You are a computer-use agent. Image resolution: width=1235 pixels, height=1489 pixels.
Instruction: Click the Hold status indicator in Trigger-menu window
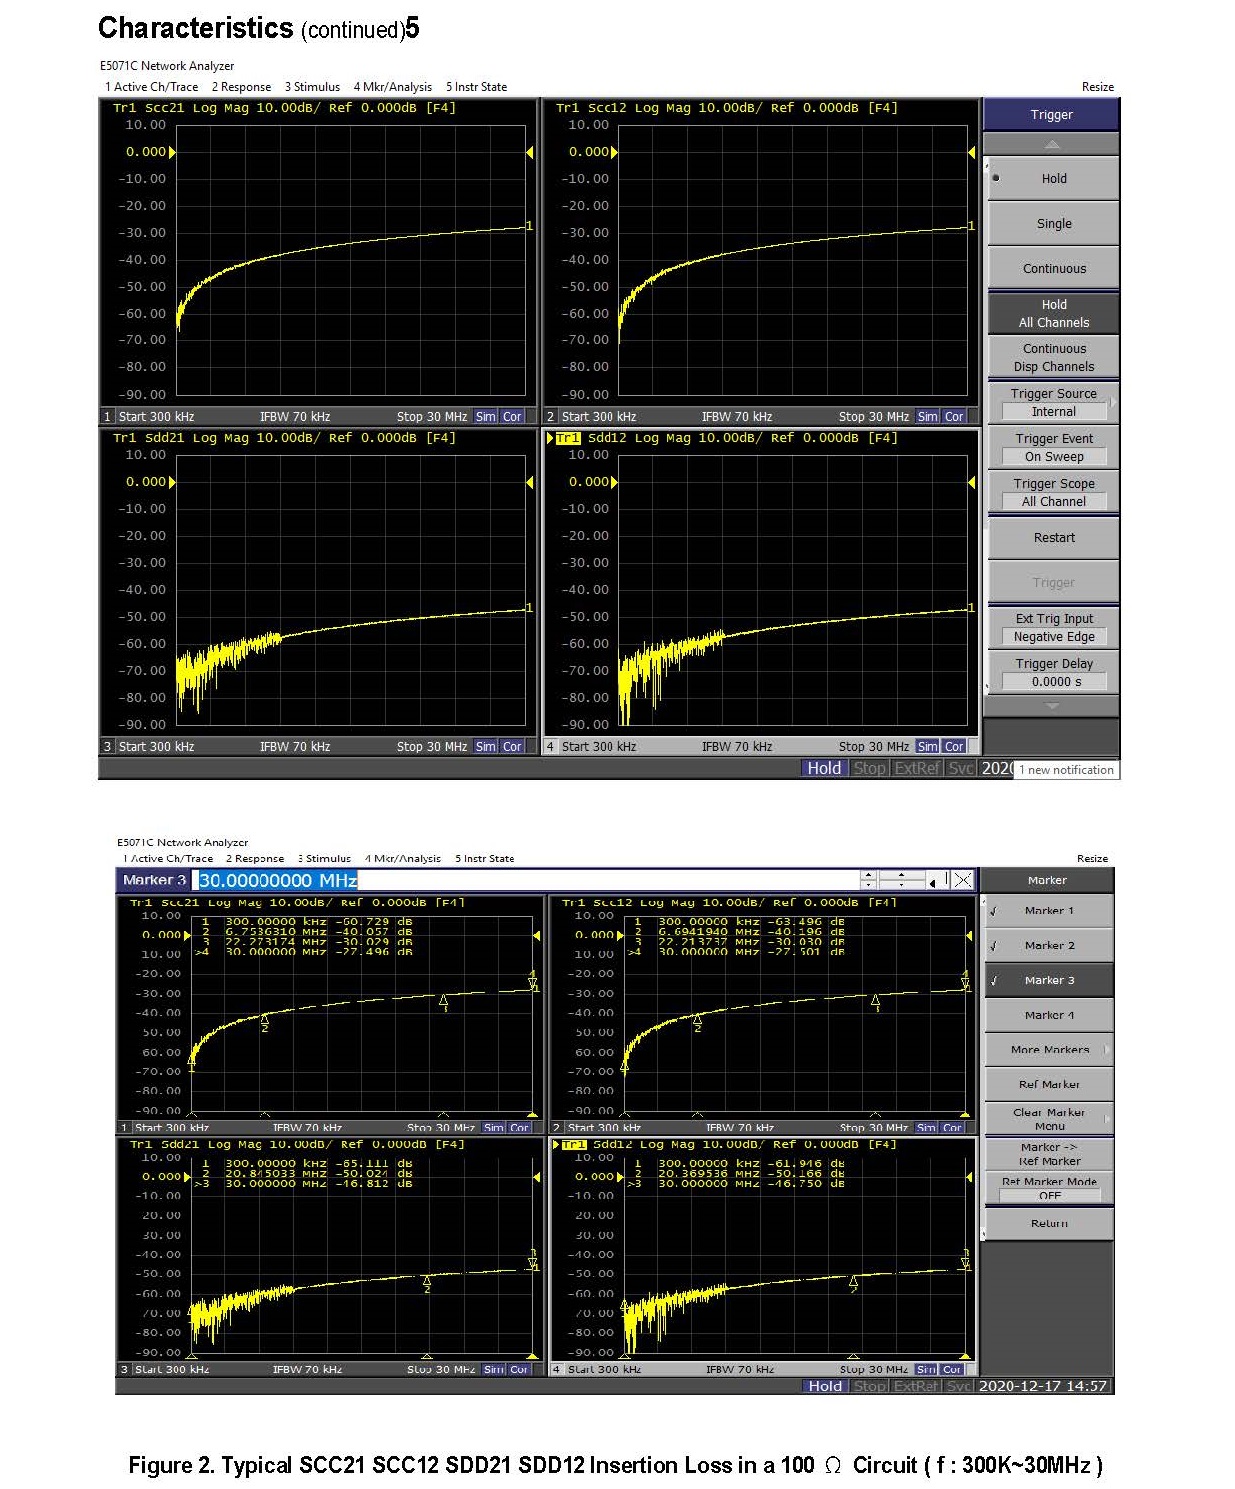tap(824, 768)
